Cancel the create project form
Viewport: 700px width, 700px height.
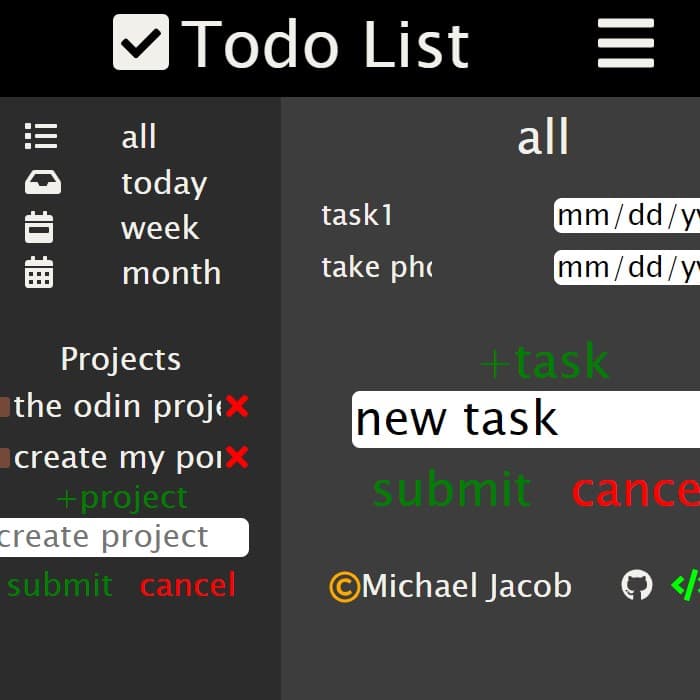coord(188,585)
